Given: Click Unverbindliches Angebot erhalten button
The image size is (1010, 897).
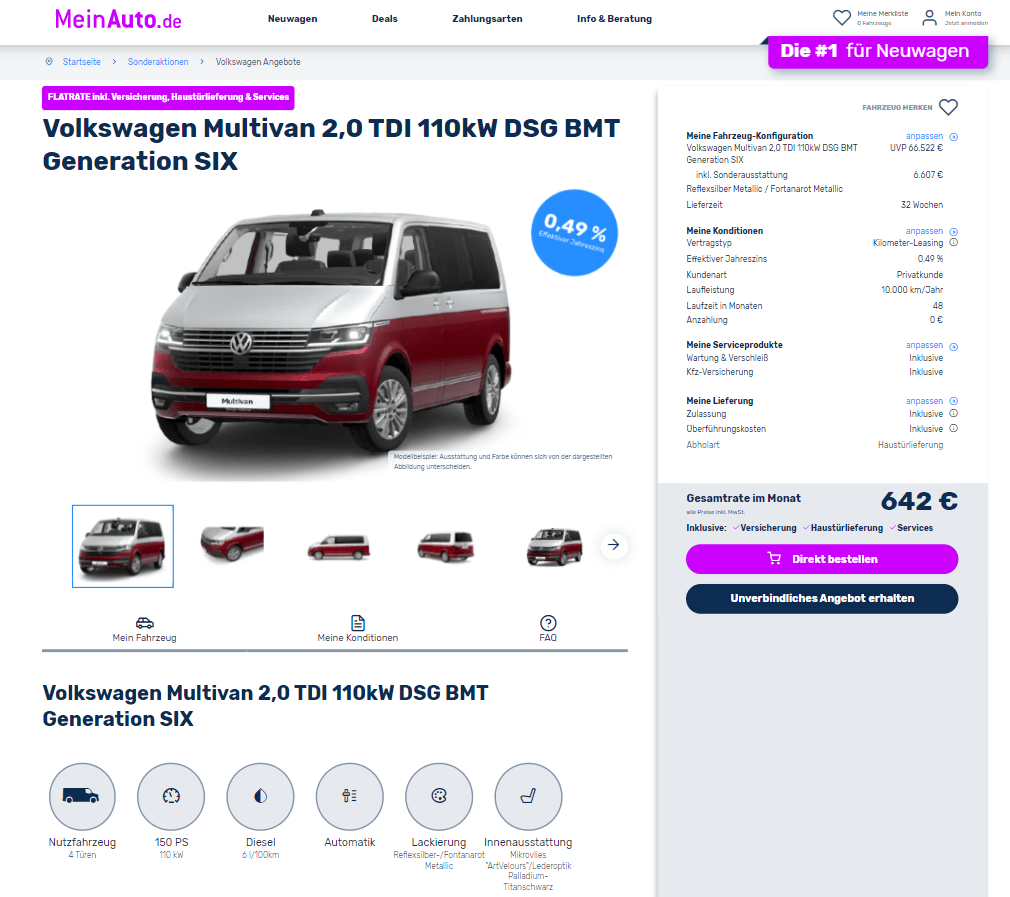Looking at the screenshot, I should 822,598.
